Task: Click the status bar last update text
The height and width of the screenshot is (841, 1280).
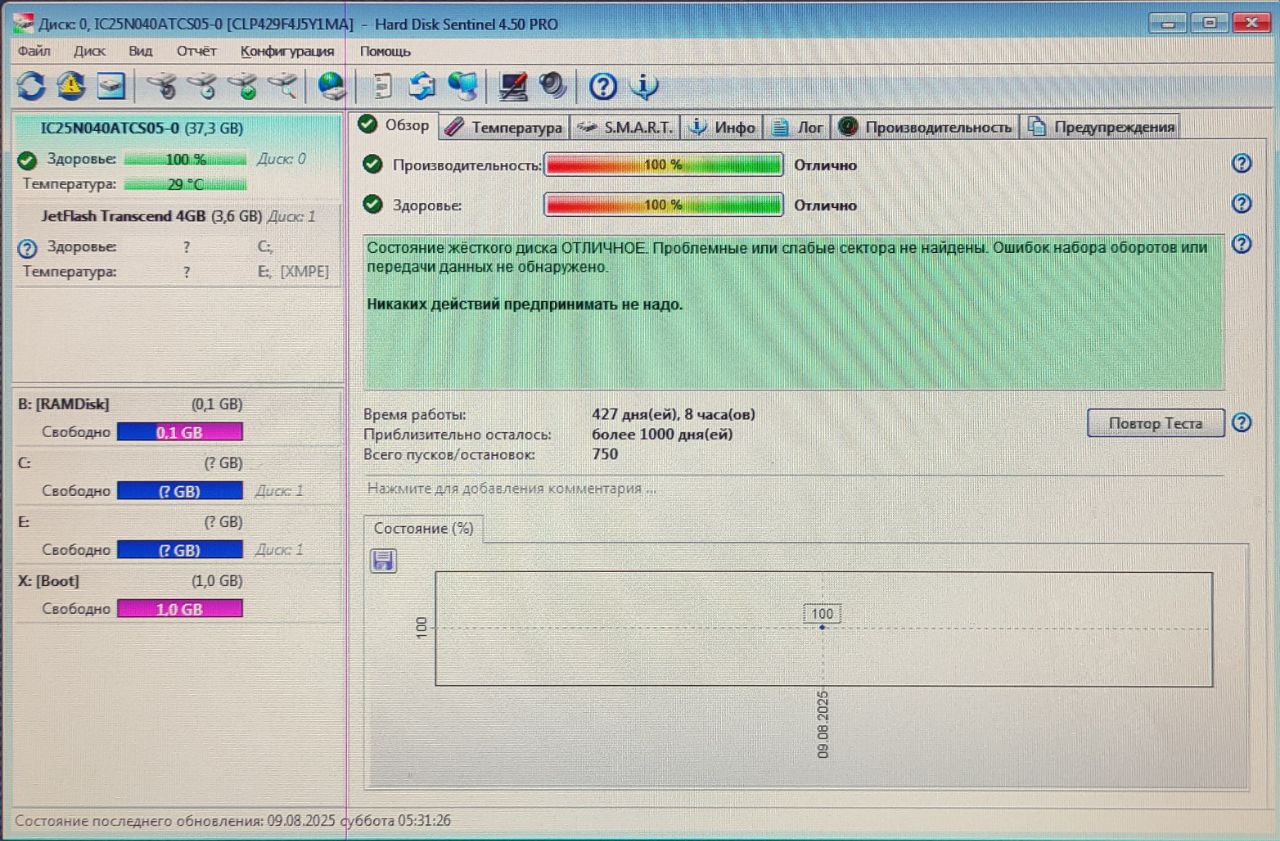Action: pyautogui.click(x=233, y=821)
